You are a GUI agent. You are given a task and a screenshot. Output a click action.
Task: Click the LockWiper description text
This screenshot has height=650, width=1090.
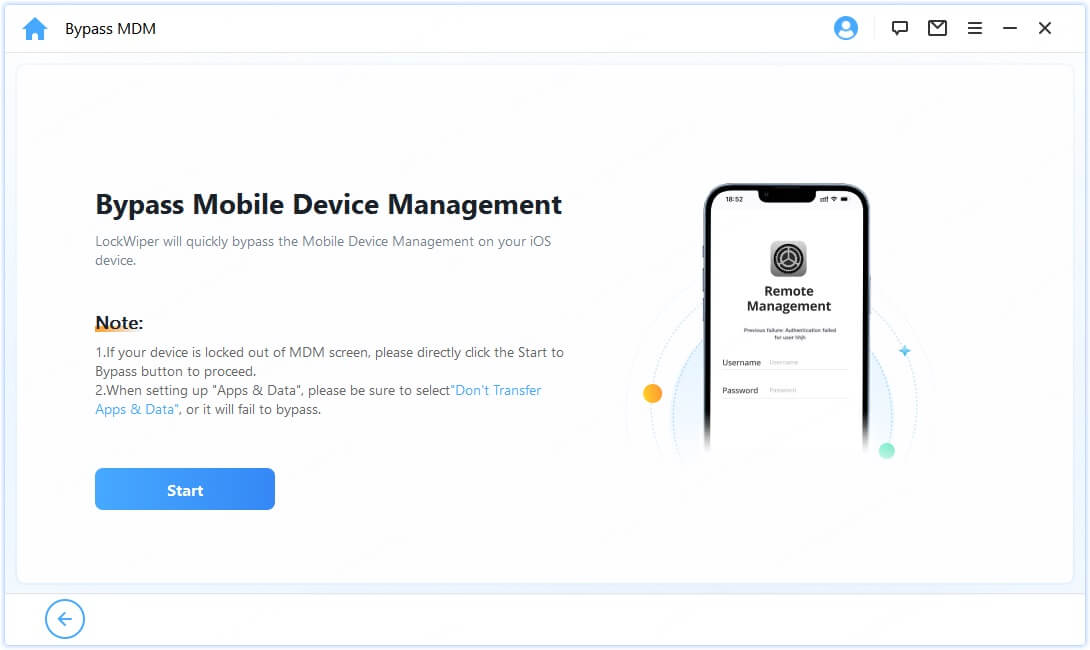323,250
